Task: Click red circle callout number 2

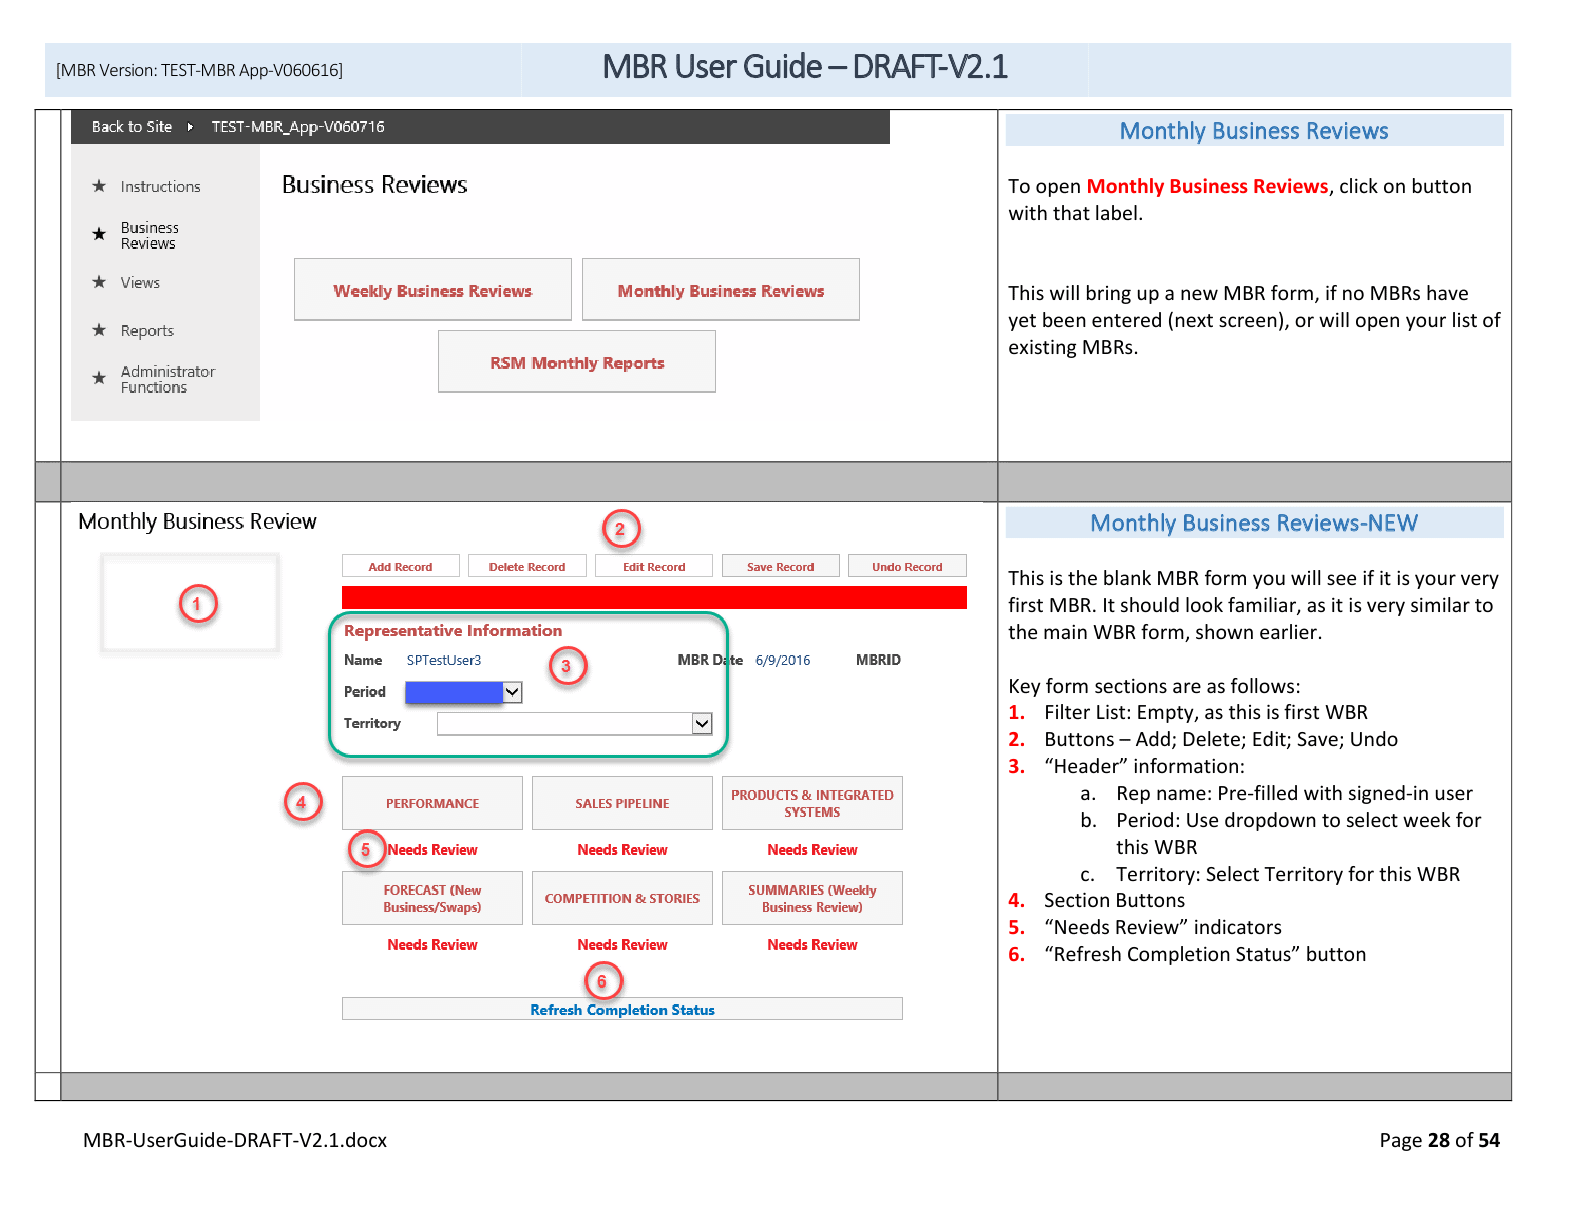Action: click(620, 529)
